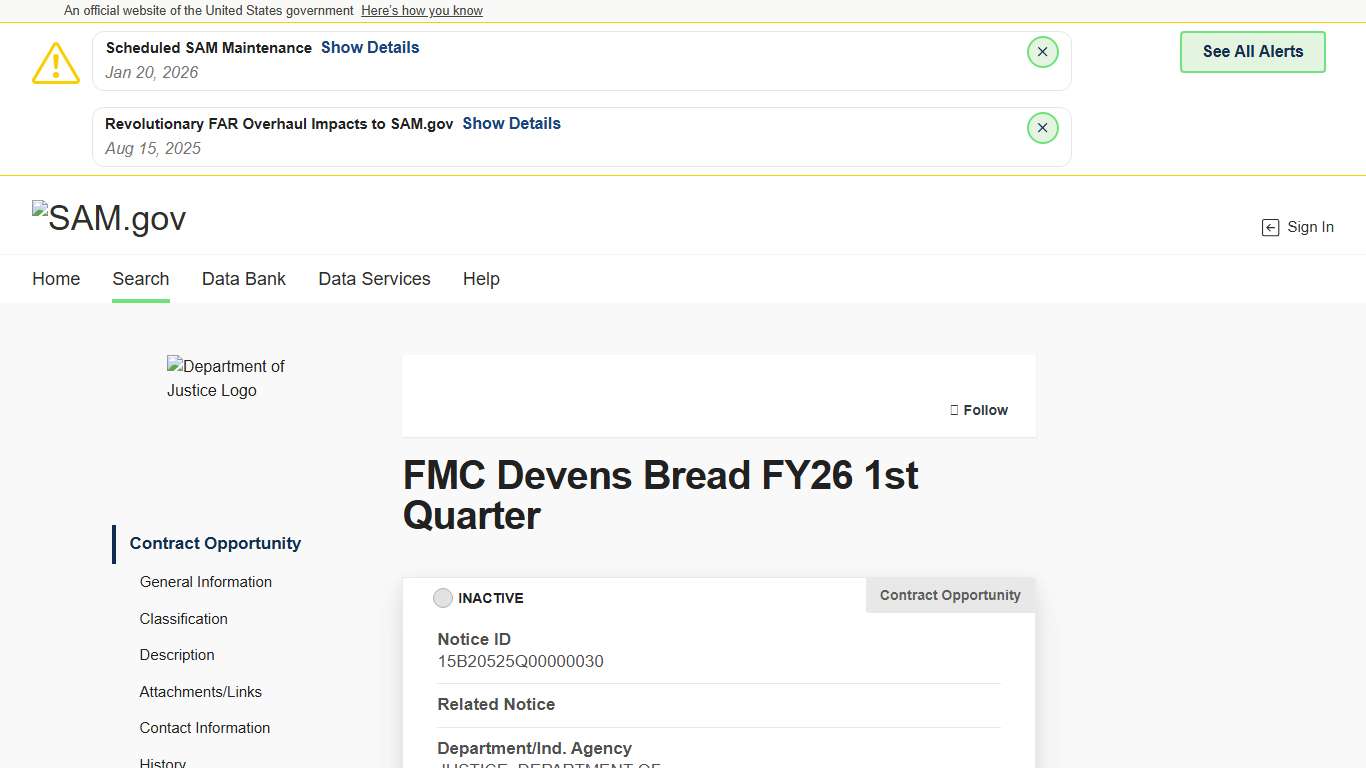Viewport: 1366px width, 768px height.
Task: Open the Data Bank menu
Action: pos(244,279)
